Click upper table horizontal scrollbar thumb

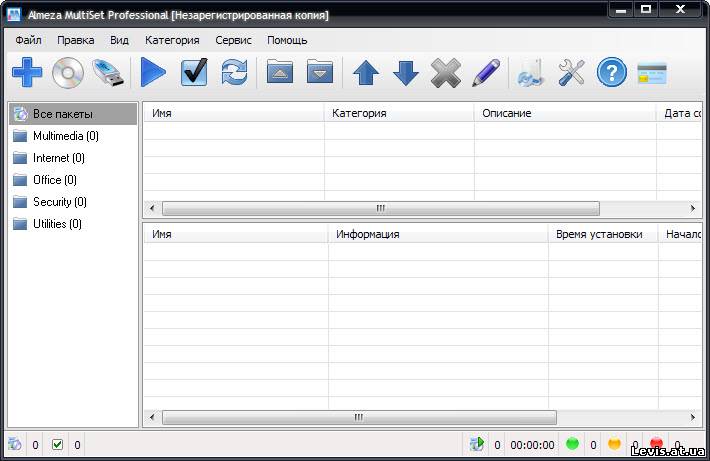point(381,208)
